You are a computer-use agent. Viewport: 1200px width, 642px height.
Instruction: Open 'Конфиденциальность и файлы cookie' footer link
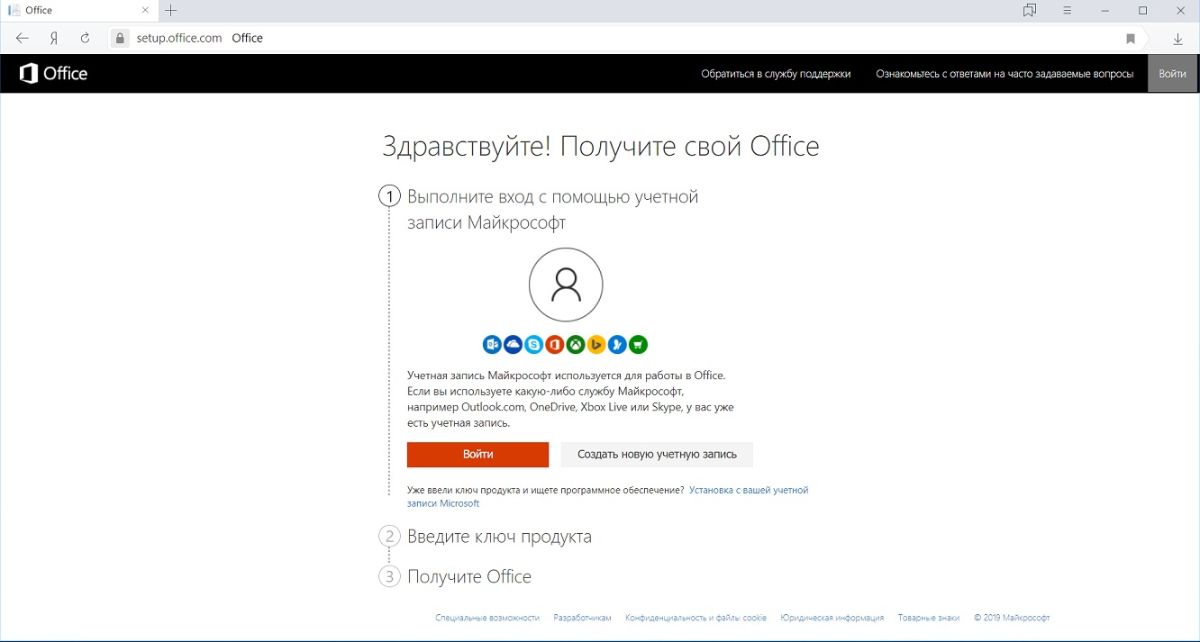coord(696,618)
